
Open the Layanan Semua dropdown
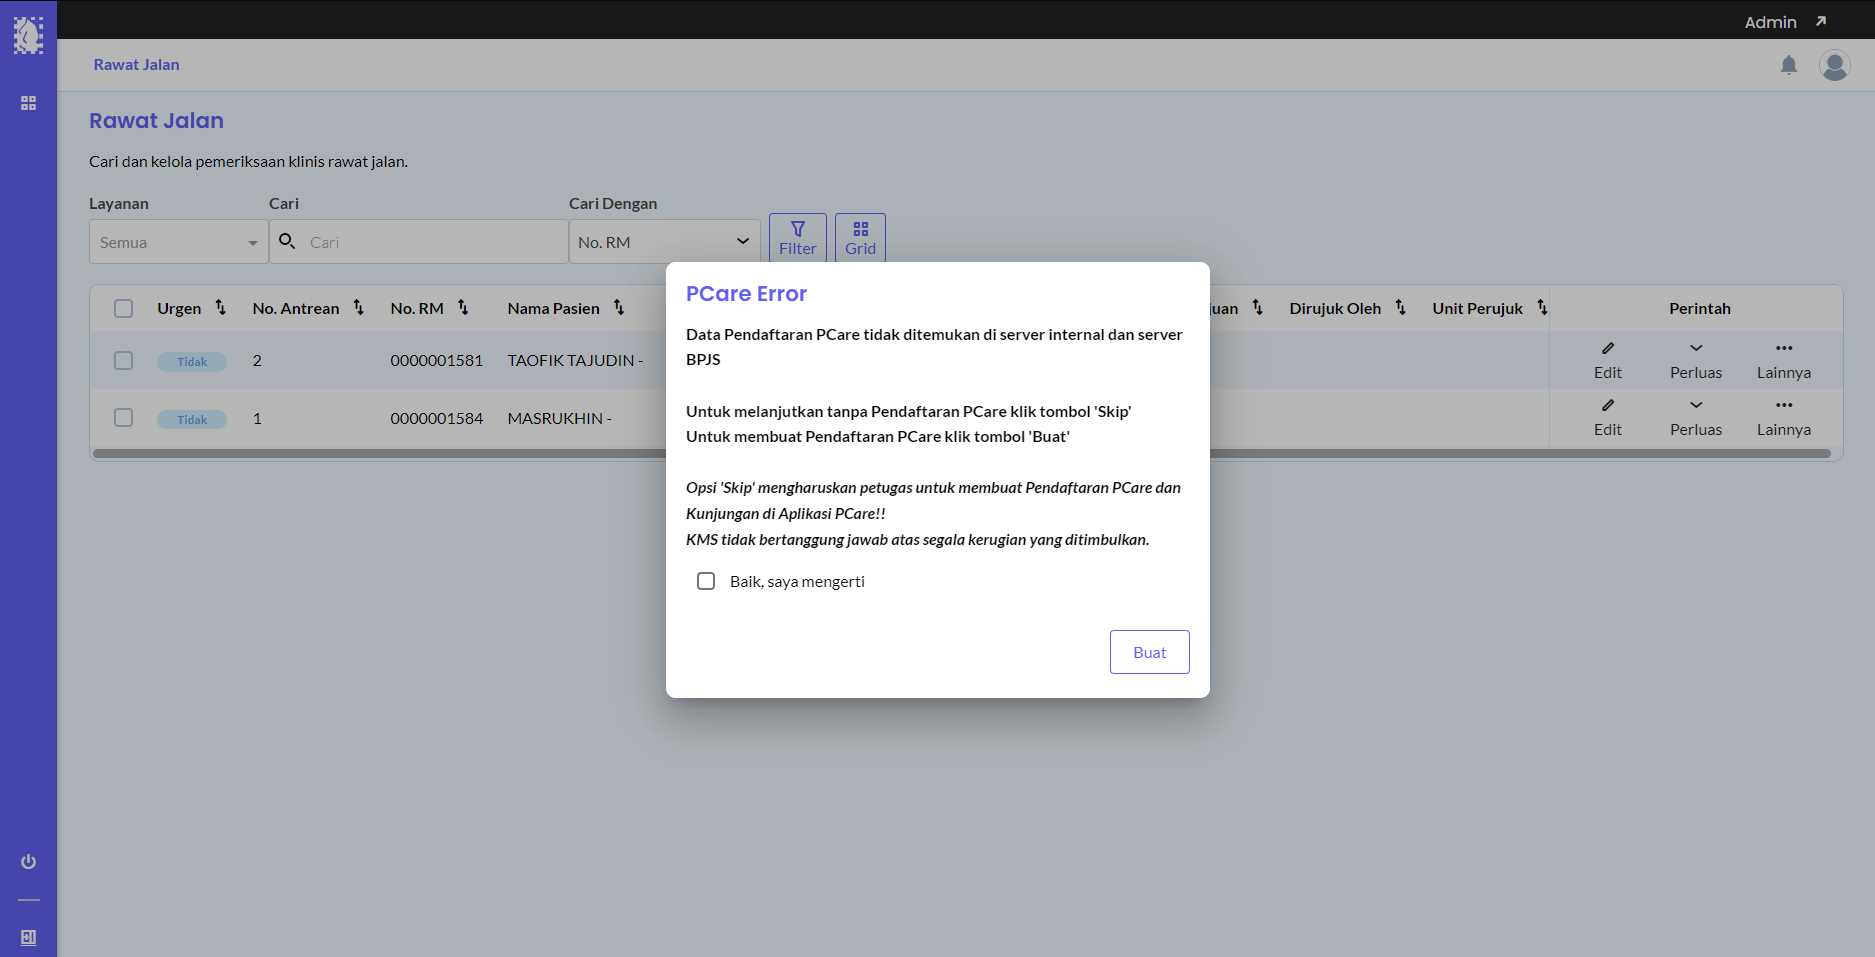click(178, 242)
